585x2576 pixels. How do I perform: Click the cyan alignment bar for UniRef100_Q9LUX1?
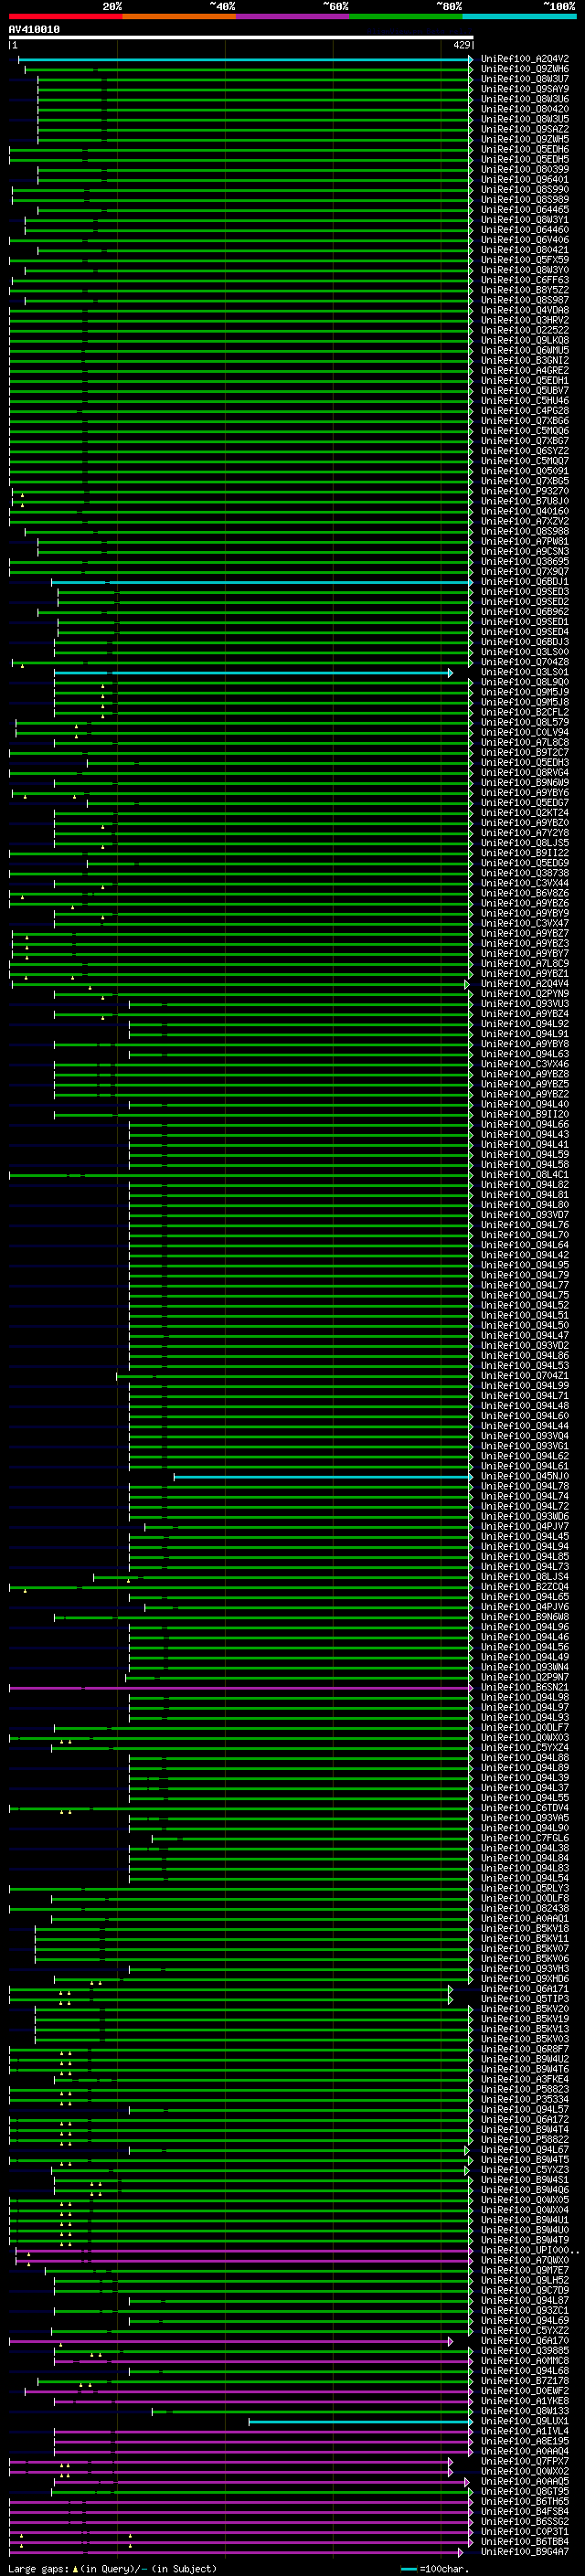(x=360, y=2422)
